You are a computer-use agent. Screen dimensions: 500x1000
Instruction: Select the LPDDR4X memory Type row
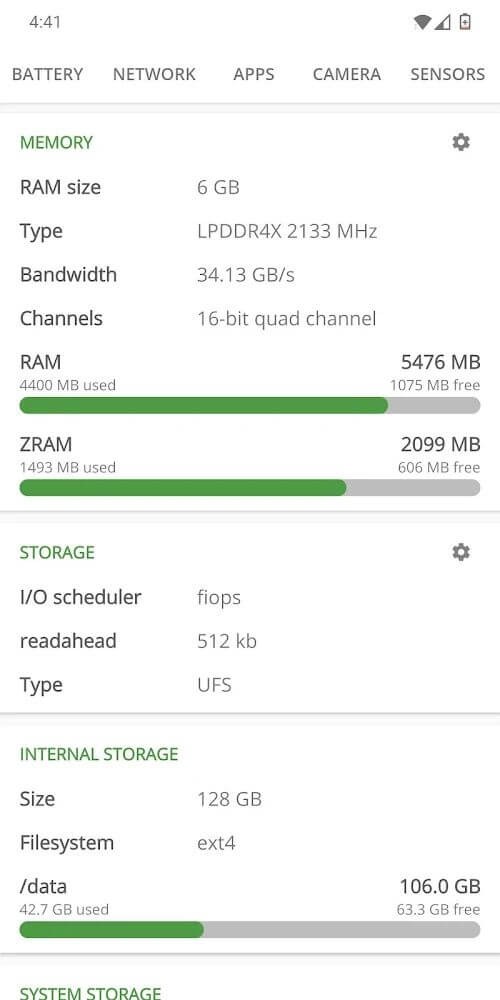[250, 231]
